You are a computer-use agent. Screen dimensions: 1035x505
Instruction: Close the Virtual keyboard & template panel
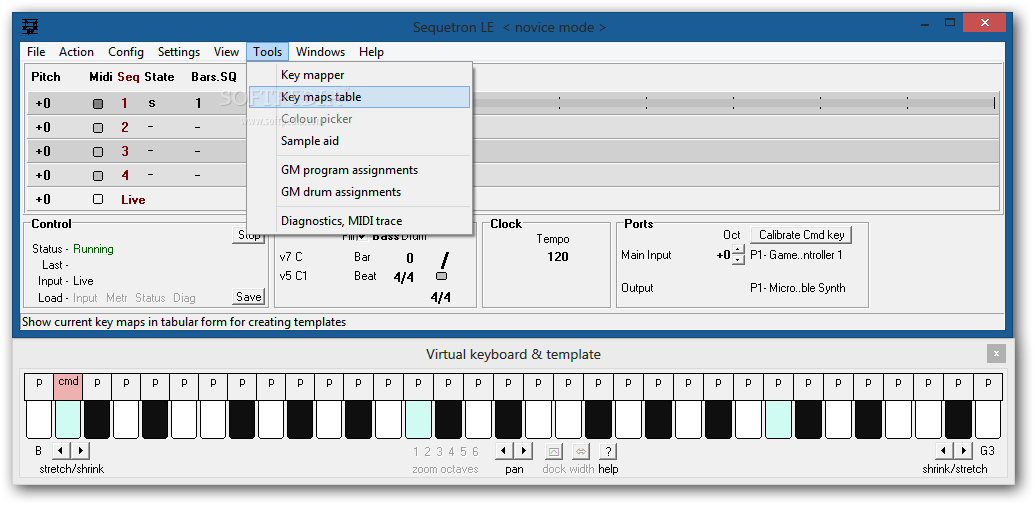click(996, 354)
